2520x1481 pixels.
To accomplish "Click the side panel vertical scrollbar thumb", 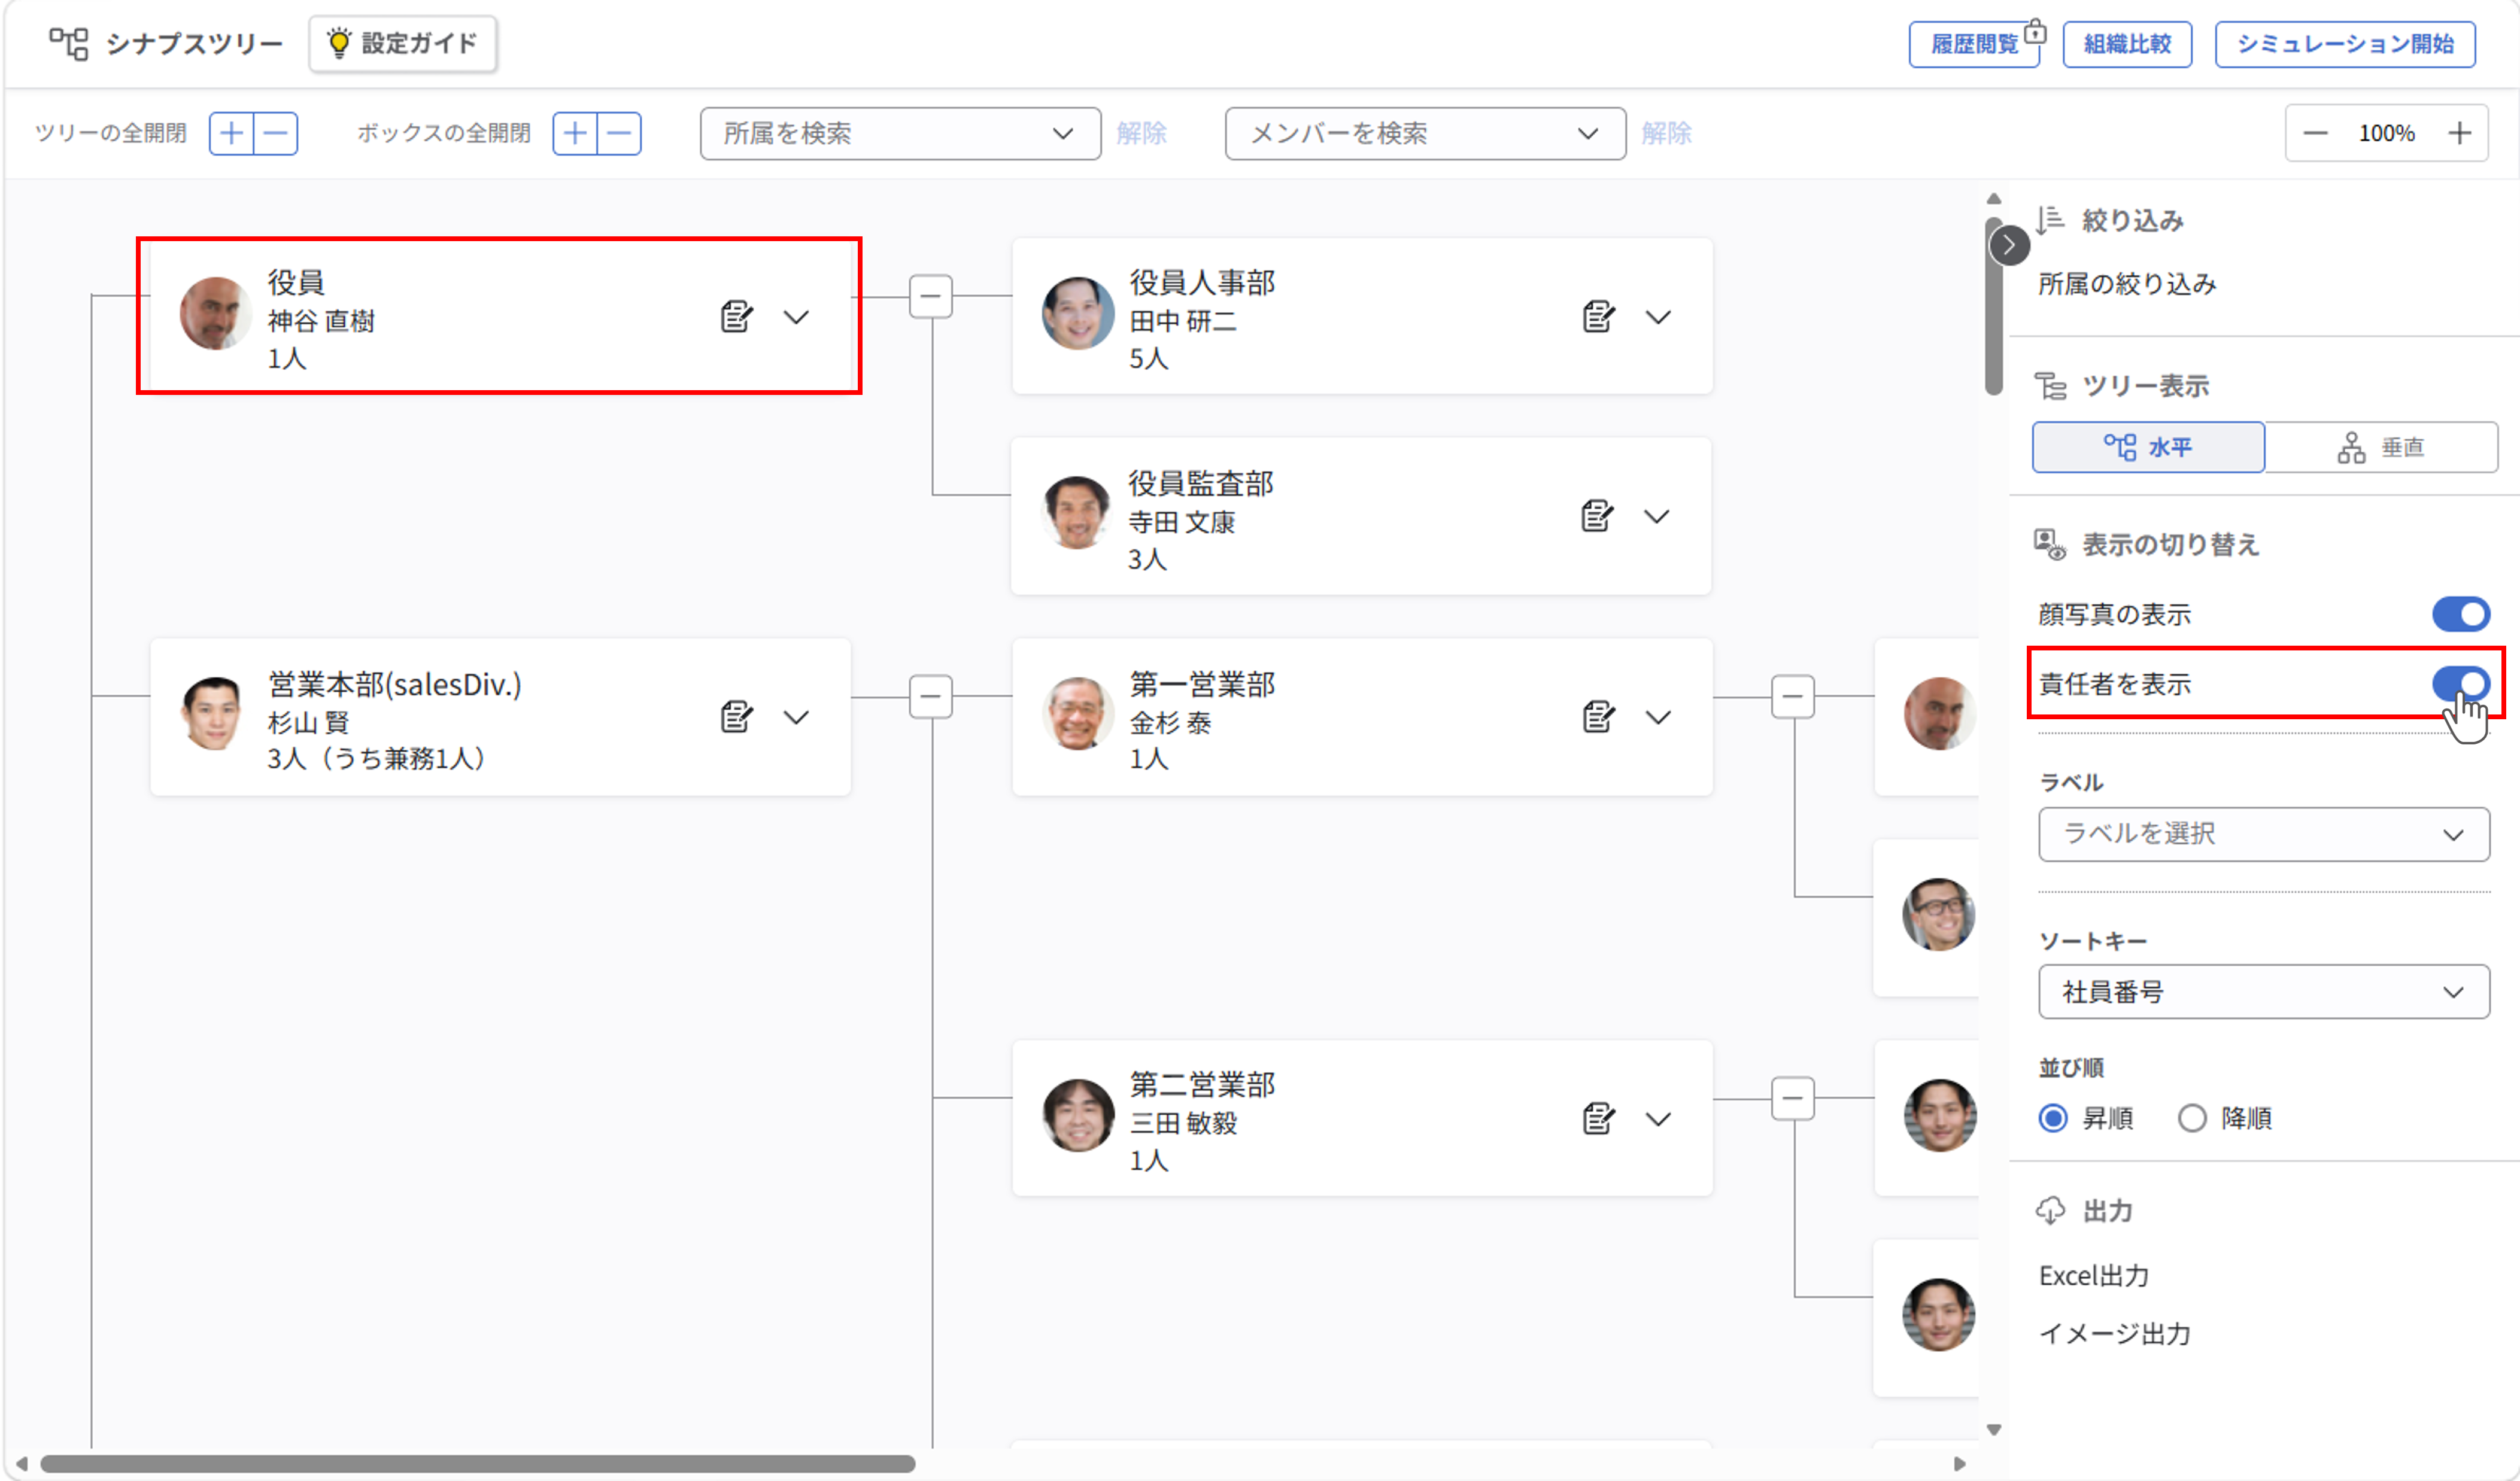I will [x=1994, y=306].
